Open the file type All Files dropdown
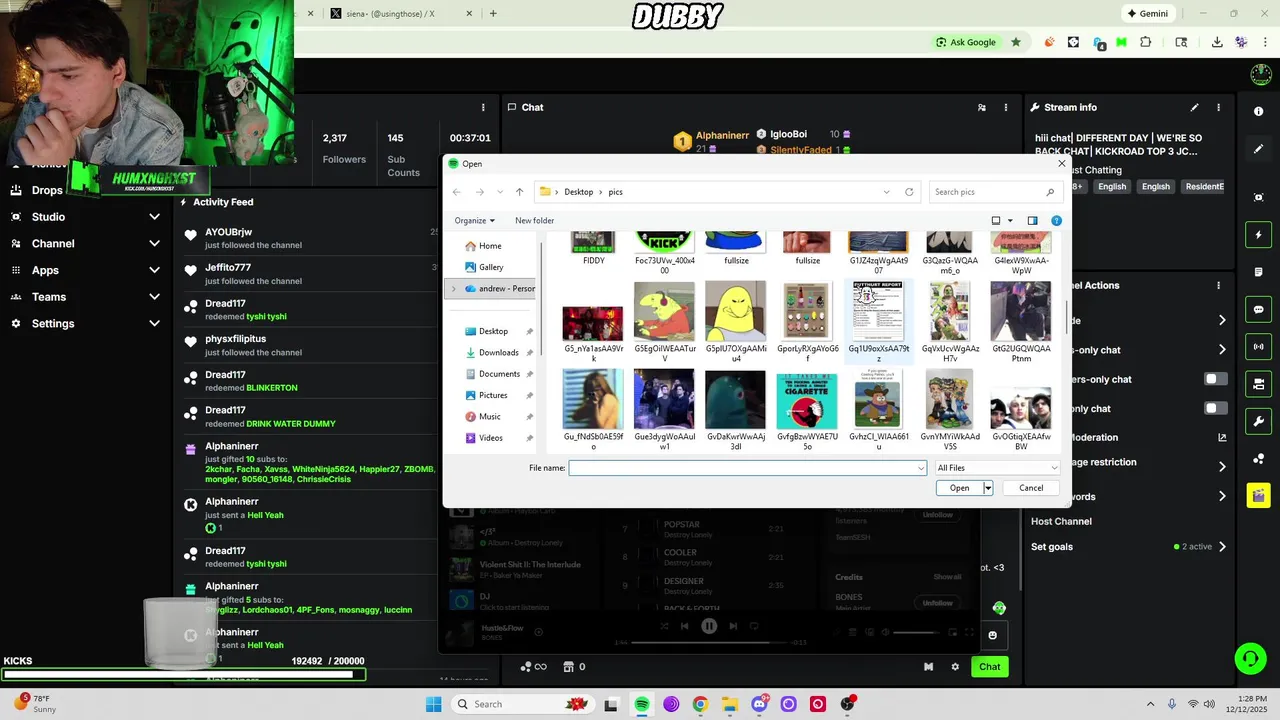Viewport: 1280px width, 720px height. pyautogui.click(x=997, y=468)
